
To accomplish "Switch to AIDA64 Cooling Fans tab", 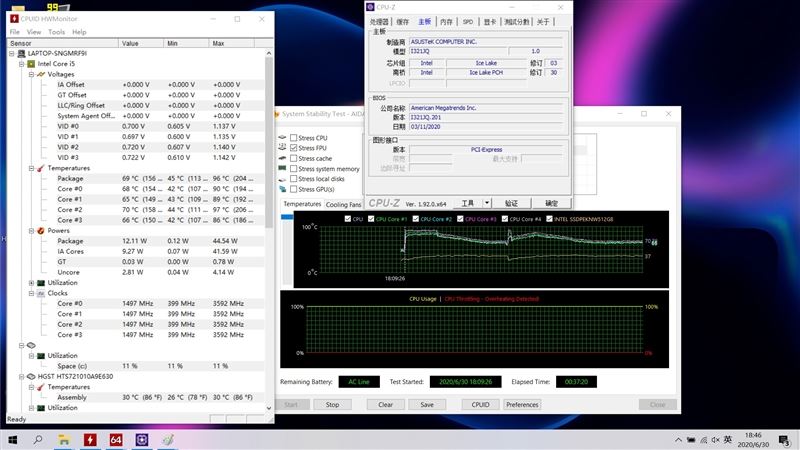I will pos(343,205).
